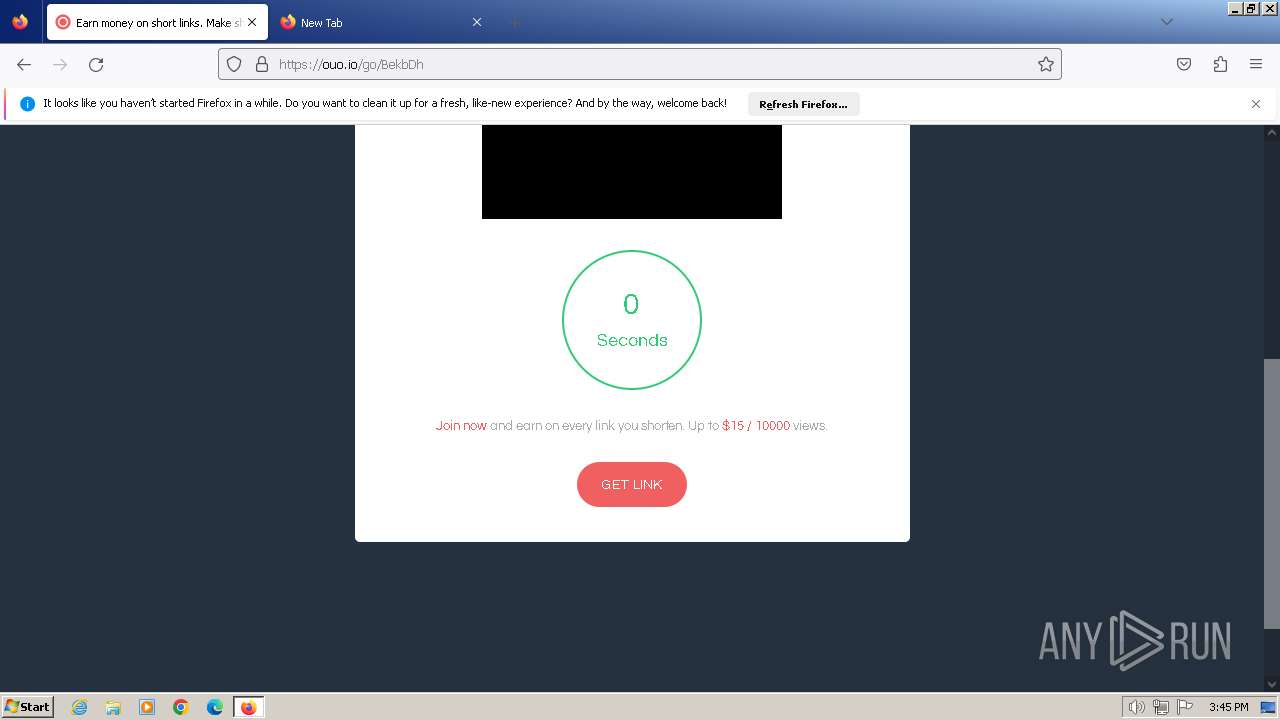The width and height of the screenshot is (1280, 720).
Task: Select the Earn money on short links tab
Action: [x=157, y=22]
